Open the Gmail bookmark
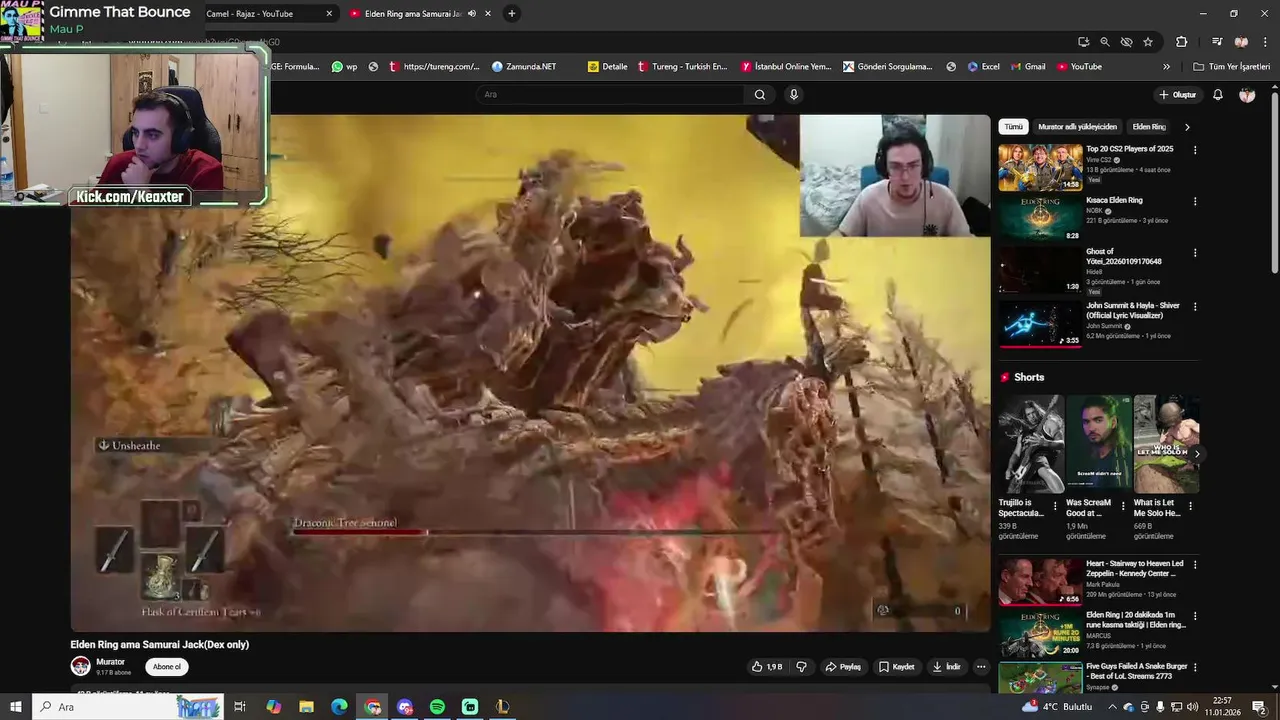1280x720 pixels. click(1027, 67)
